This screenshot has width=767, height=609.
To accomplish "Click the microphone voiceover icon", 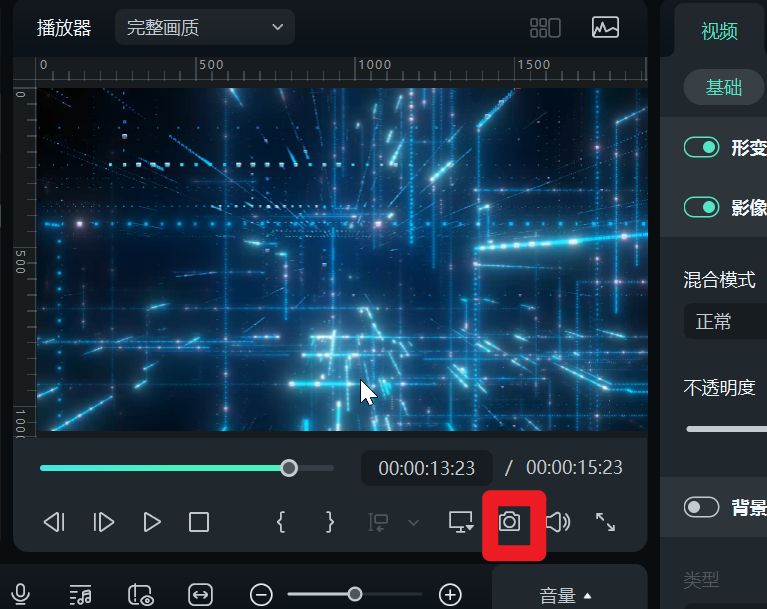I will pyautogui.click(x=20, y=594).
